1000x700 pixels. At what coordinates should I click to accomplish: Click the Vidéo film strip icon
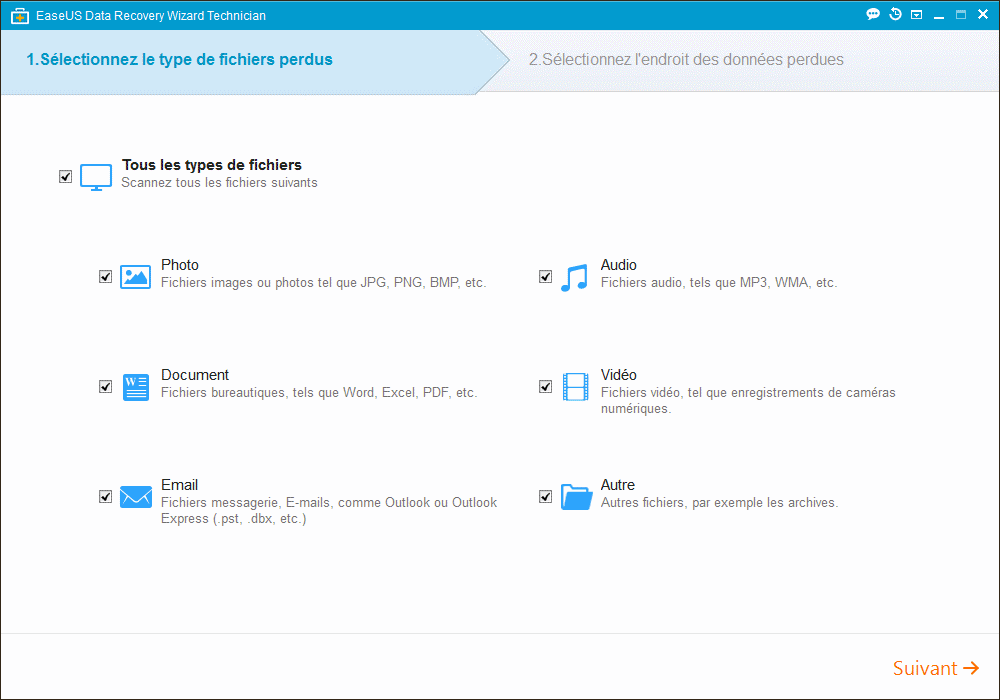point(575,387)
